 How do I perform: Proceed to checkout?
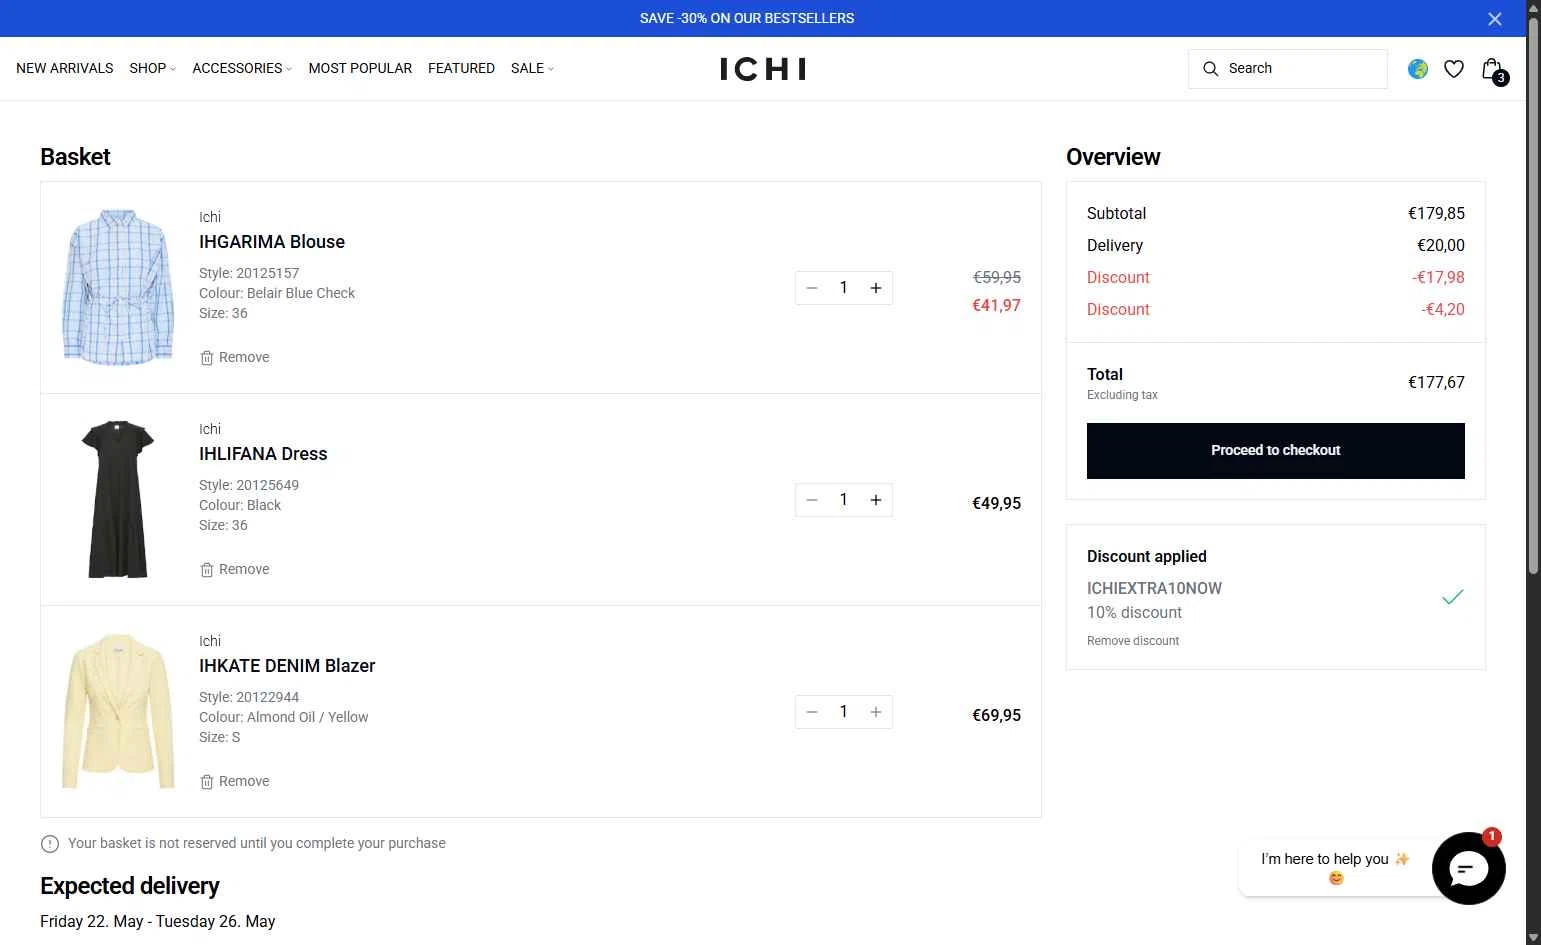click(x=1276, y=451)
